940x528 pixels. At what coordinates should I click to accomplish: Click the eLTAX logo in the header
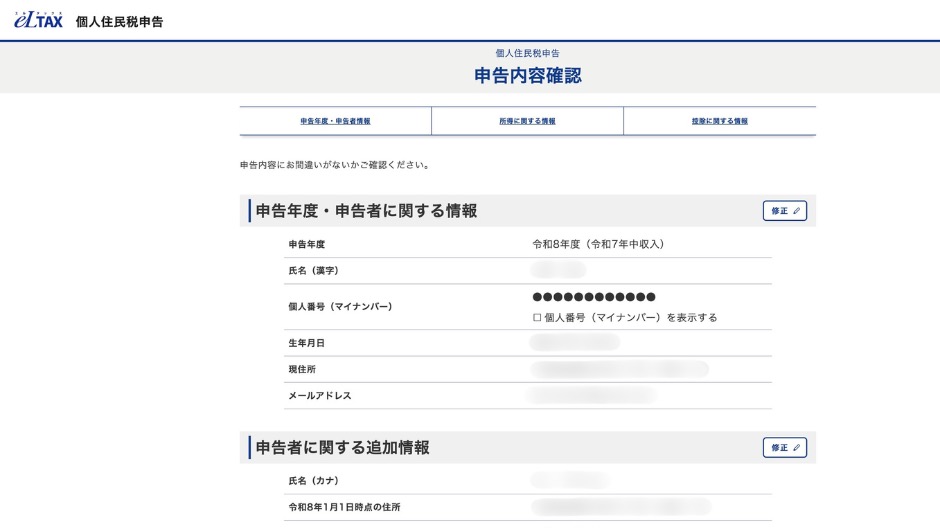point(38,20)
